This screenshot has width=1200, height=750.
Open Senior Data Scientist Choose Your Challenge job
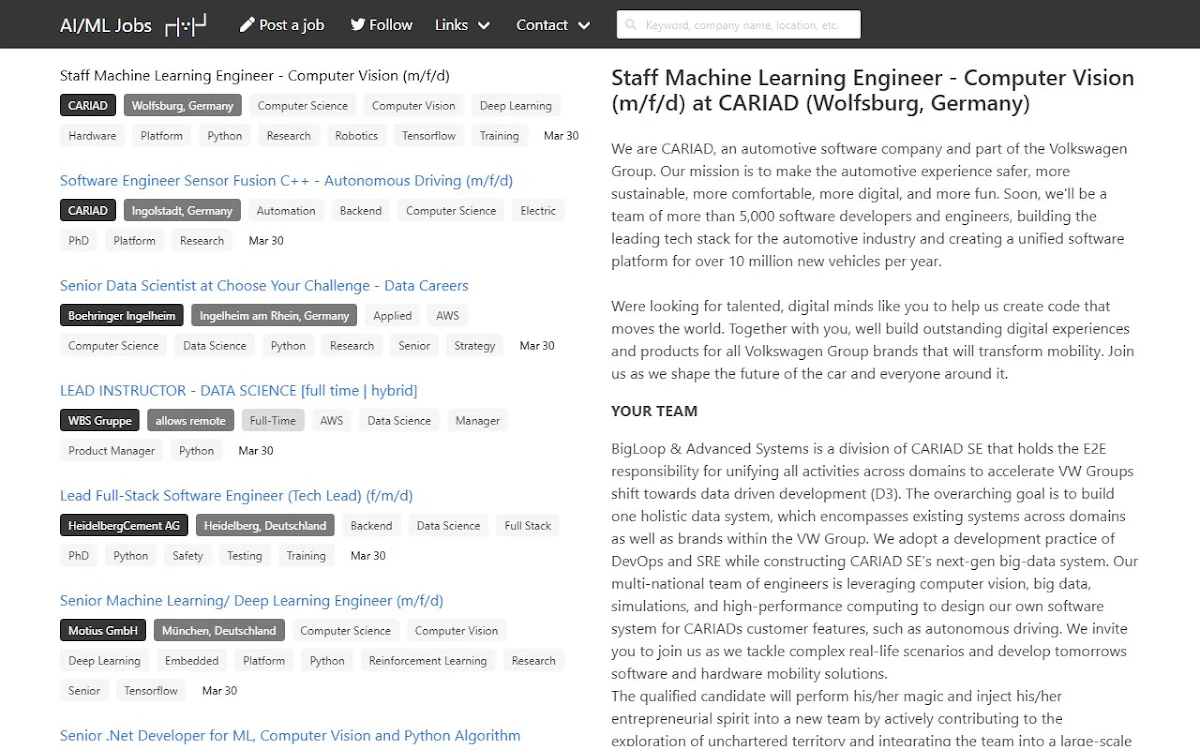click(264, 286)
